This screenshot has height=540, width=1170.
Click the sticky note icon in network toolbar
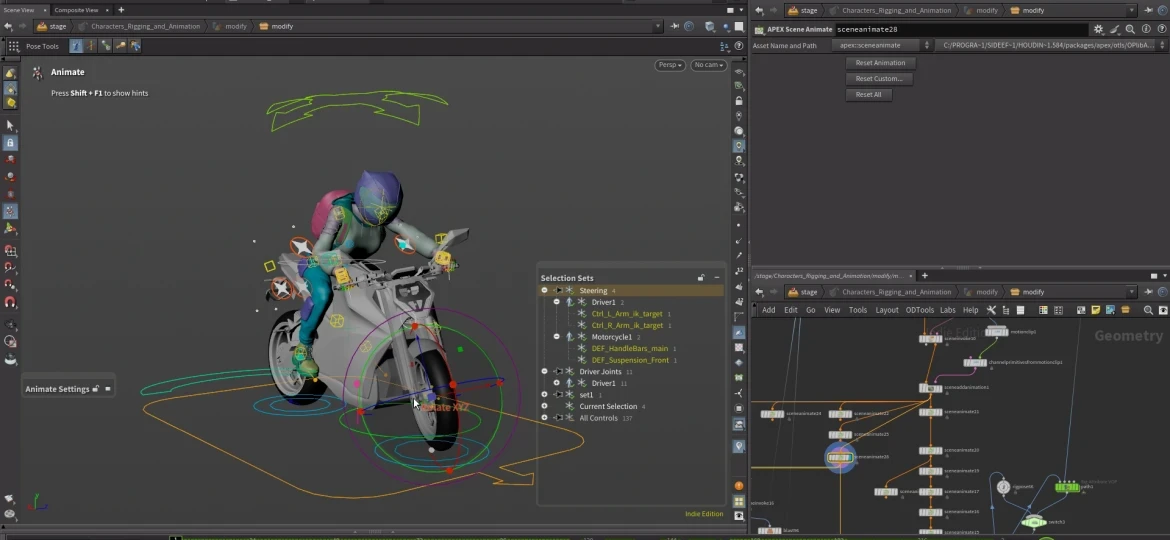(1095, 310)
